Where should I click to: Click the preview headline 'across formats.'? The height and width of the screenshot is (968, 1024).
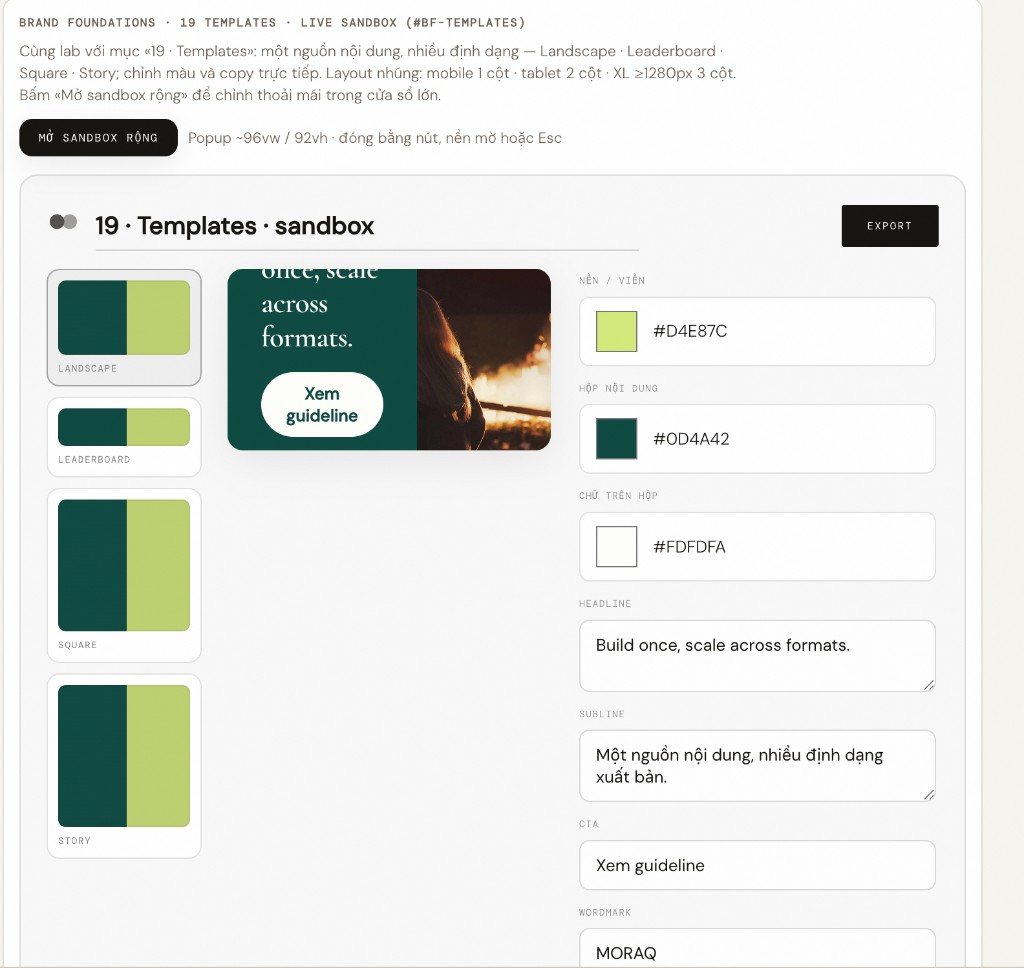click(x=307, y=321)
